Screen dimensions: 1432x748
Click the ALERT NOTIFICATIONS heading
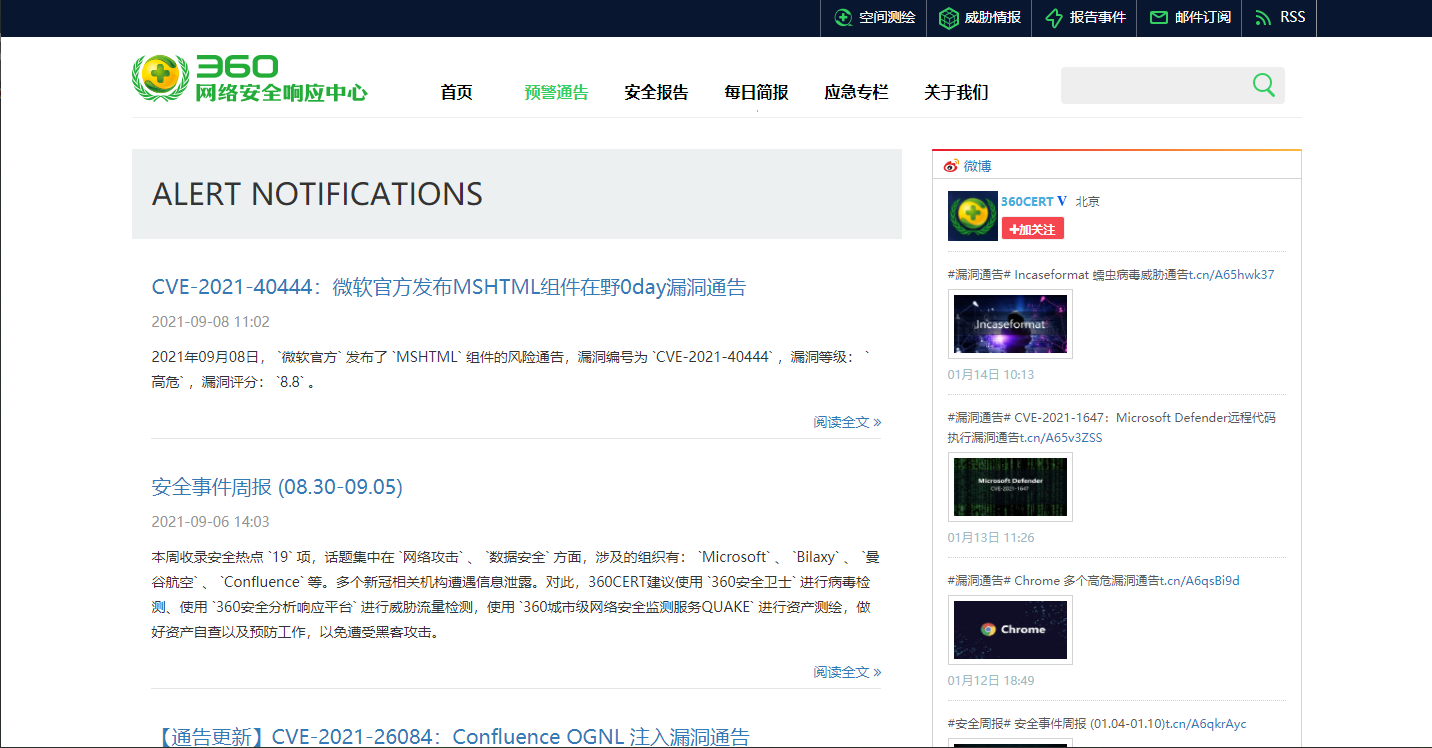317,194
